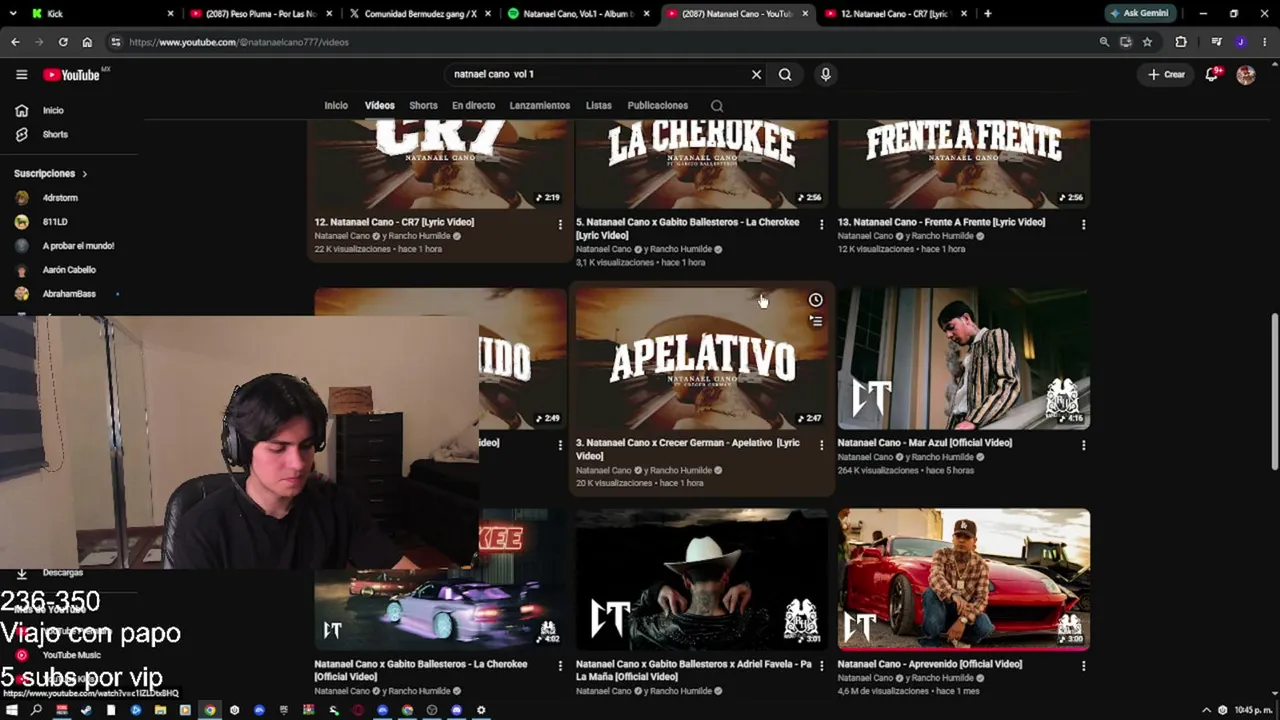Add Apelativo video to the queue
The image size is (1280, 720).
point(816,321)
